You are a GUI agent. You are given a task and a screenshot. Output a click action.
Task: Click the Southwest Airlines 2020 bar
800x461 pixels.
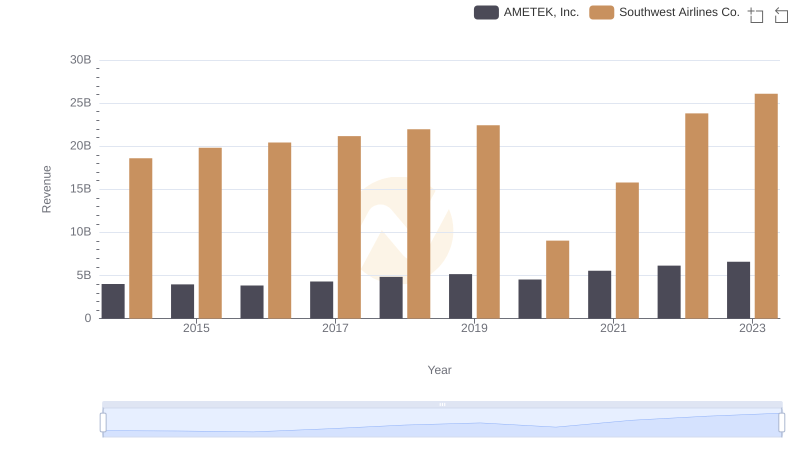(558, 279)
